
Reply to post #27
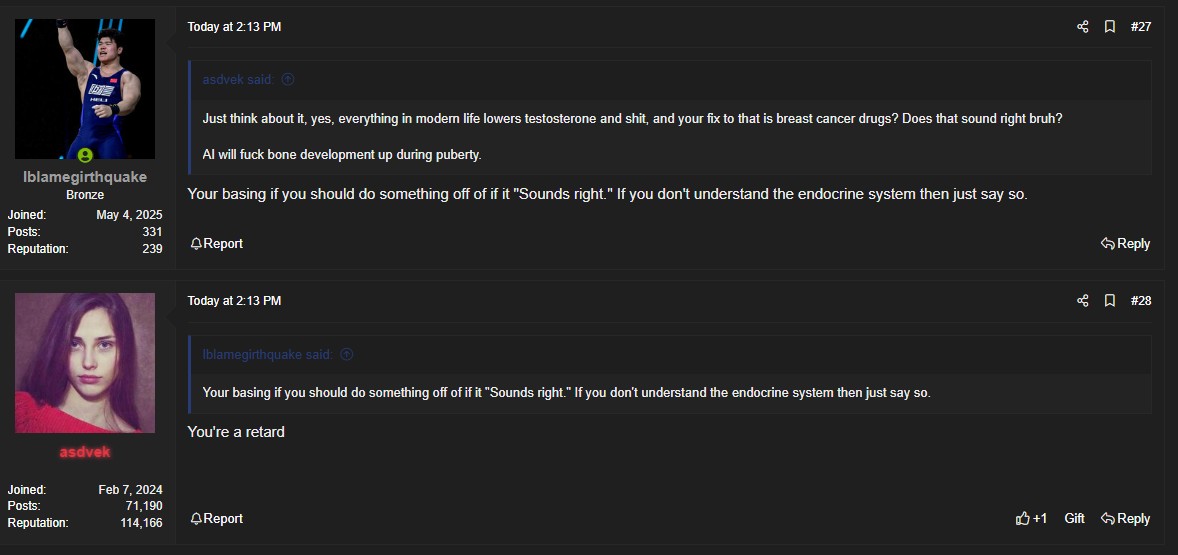tap(1125, 244)
